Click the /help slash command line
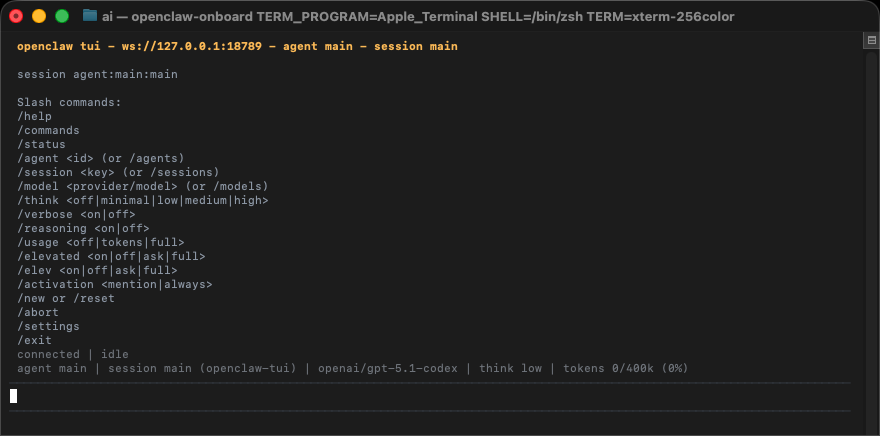 pyautogui.click(x=34, y=116)
